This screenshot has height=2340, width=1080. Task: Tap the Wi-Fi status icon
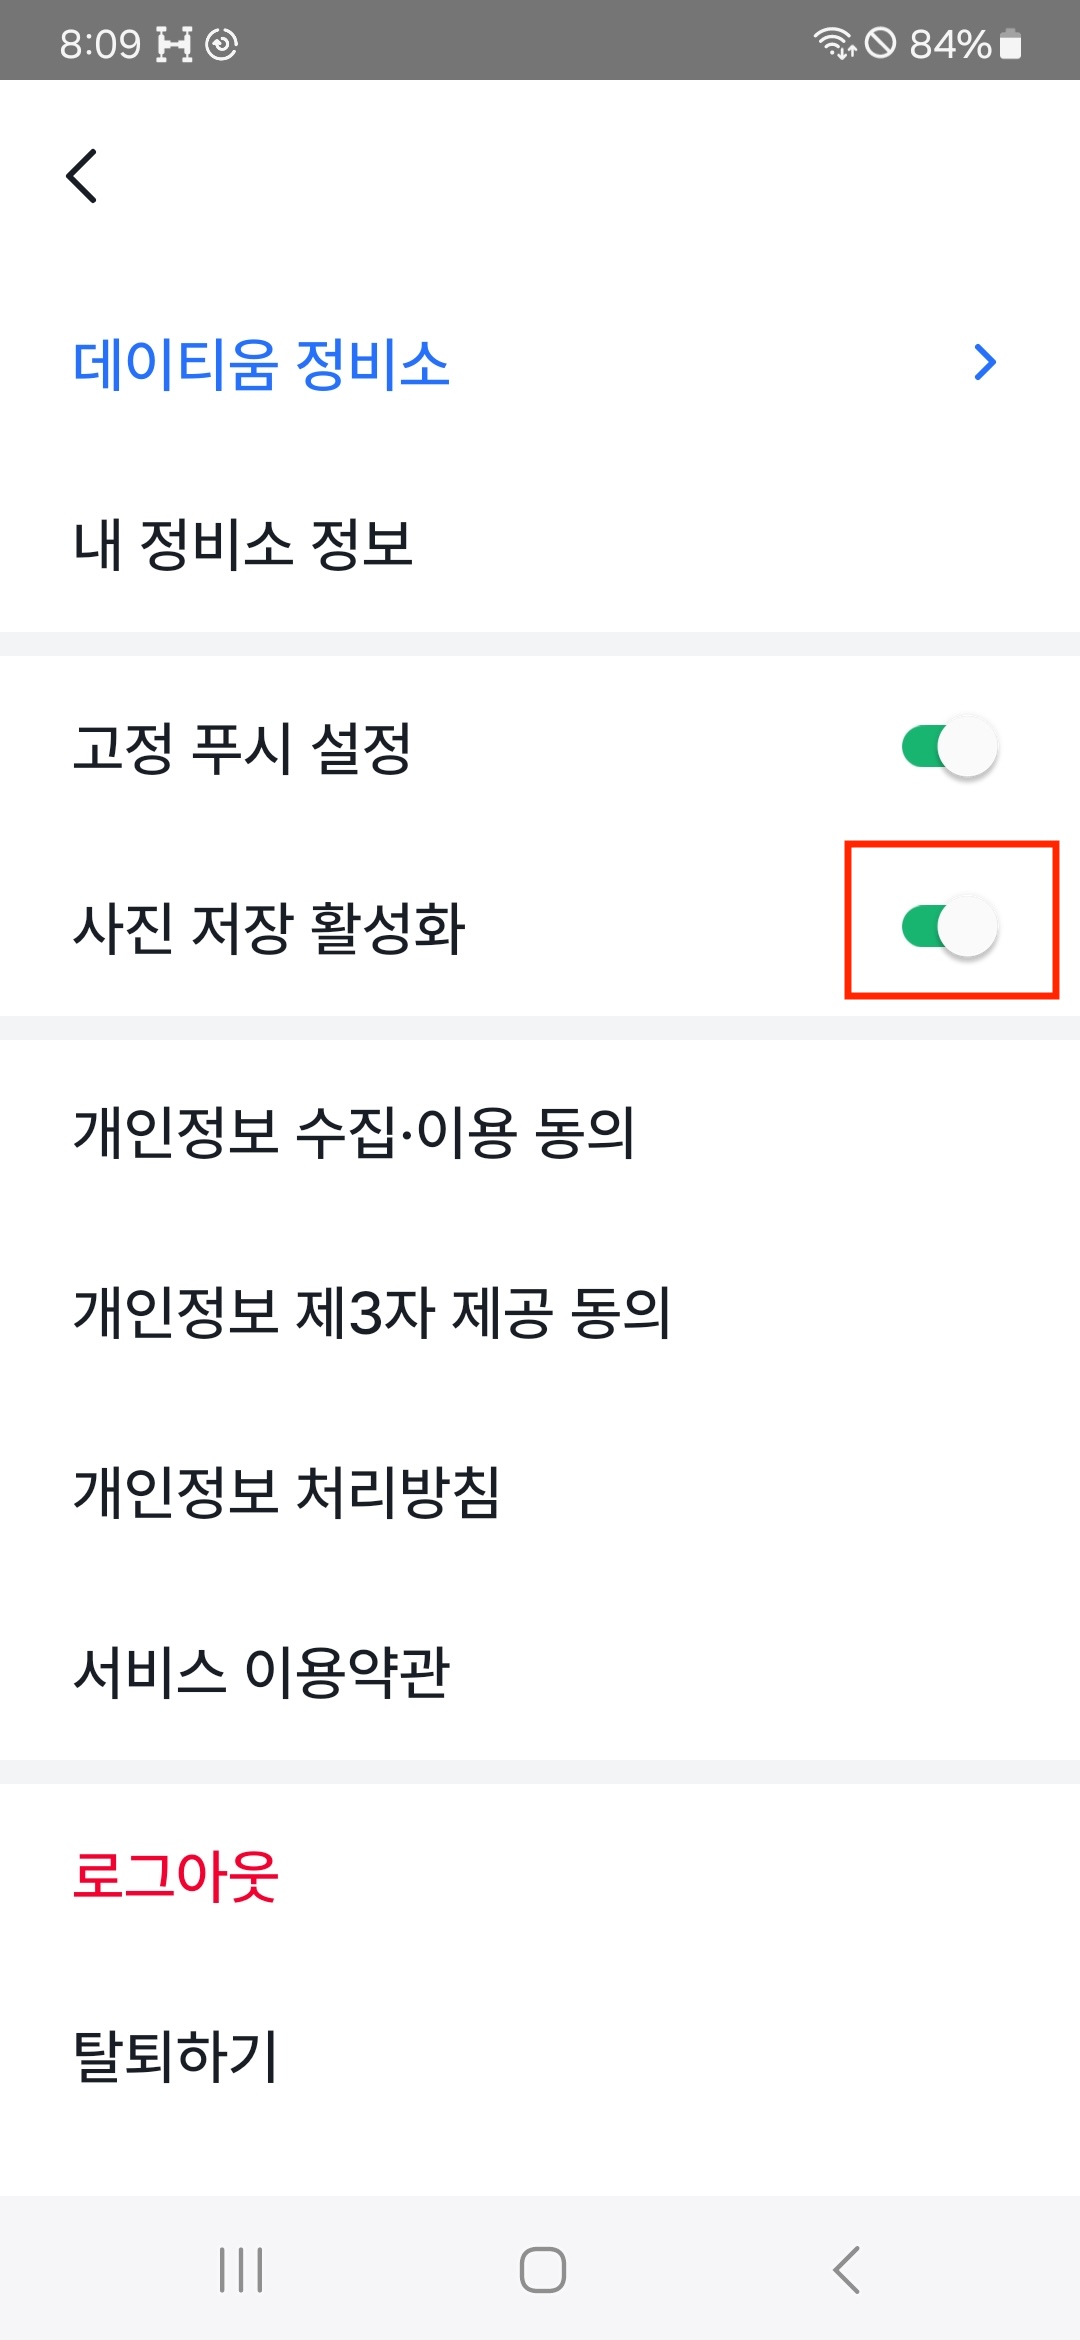(833, 43)
